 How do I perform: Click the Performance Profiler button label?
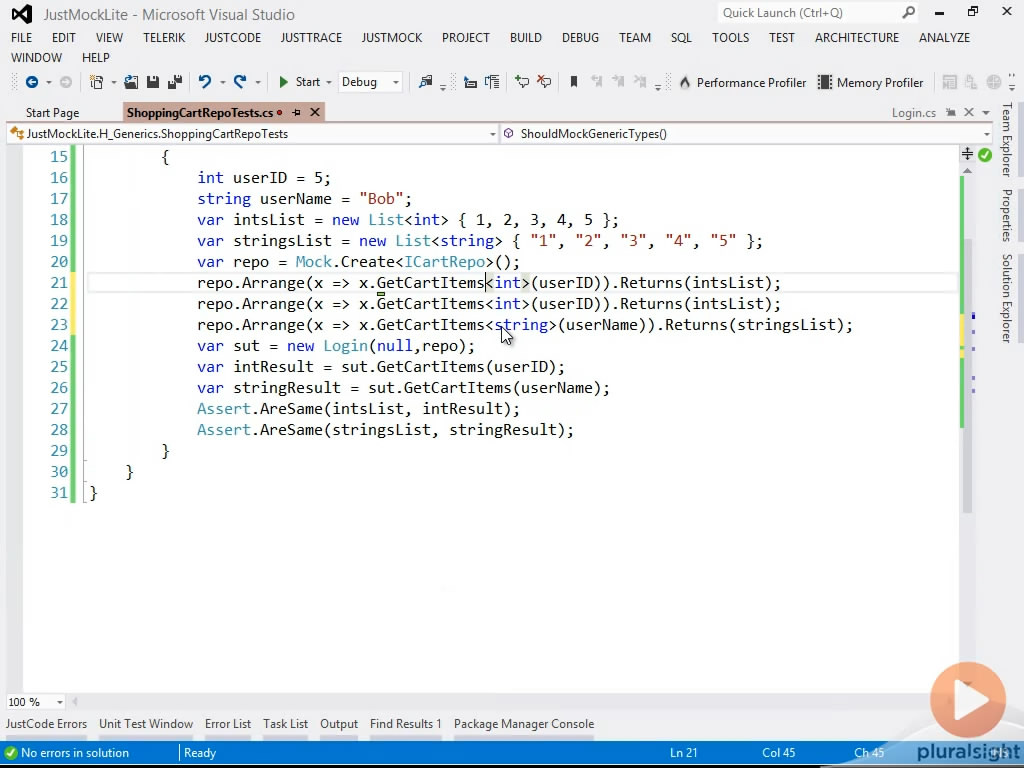click(751, 83)
